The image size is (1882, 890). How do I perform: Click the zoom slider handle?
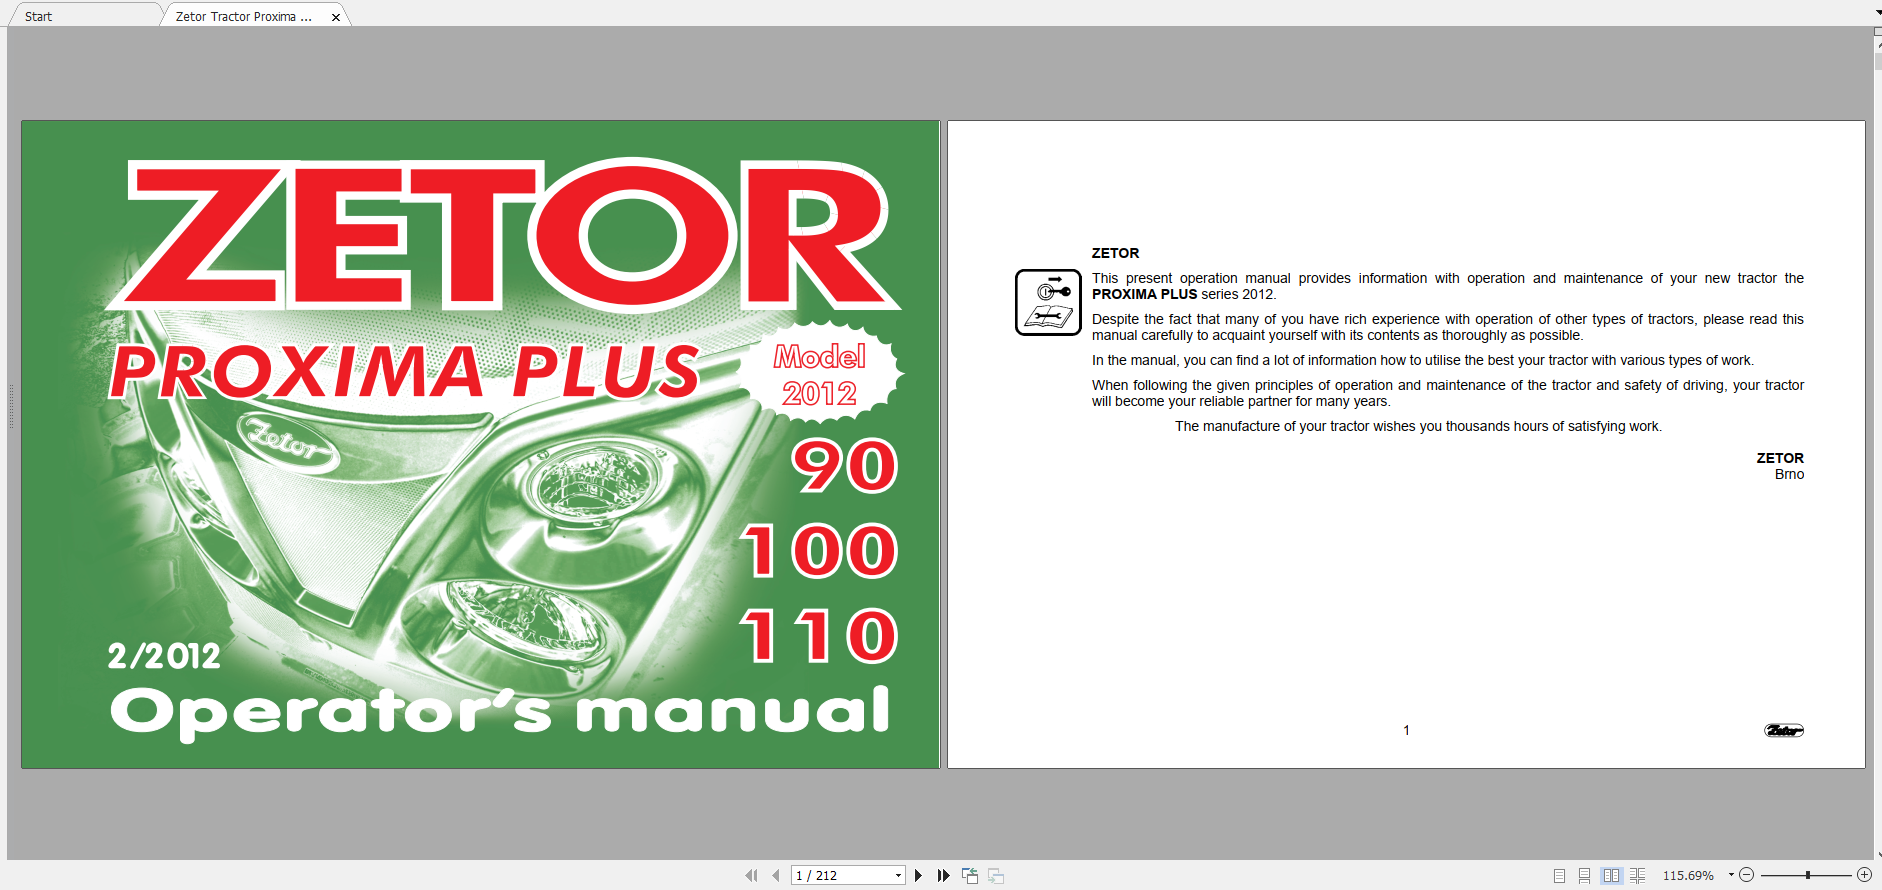pyautogui.click(x=1807, y=875)
